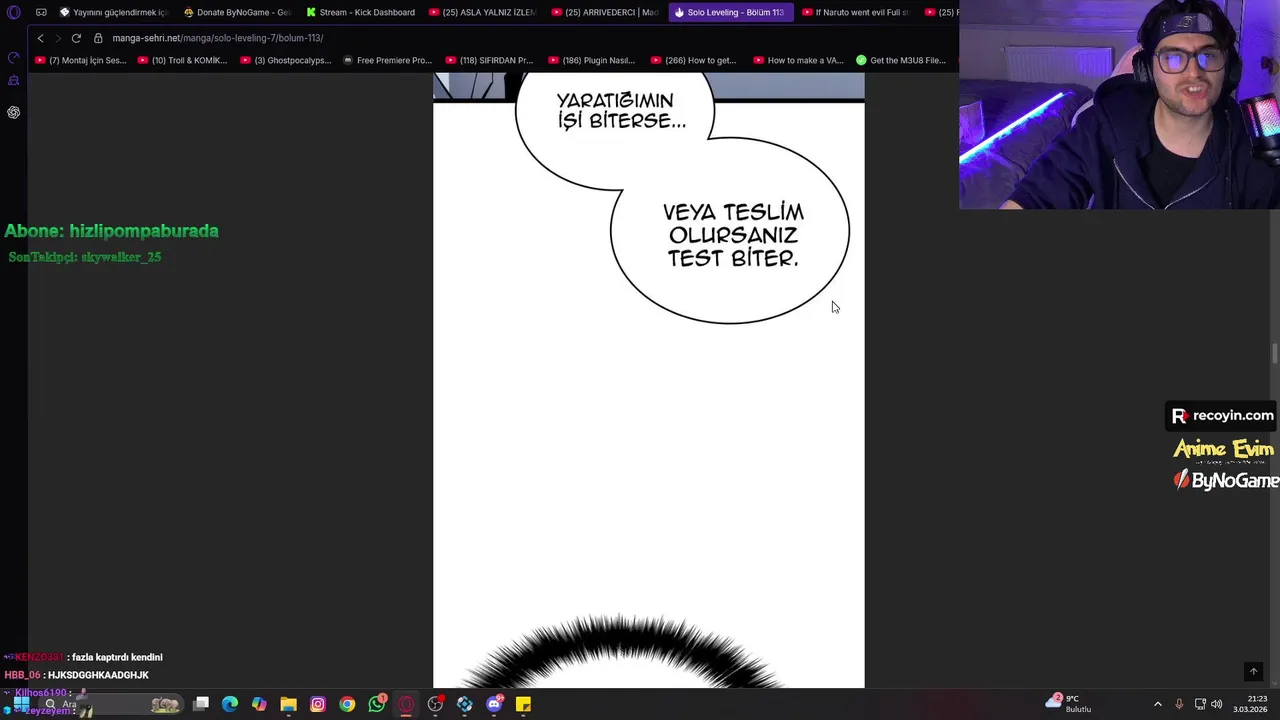Switch to ASLA YALNIZ İZLEME tab
The width and height of the screenshot is (1280, 720).
click(483, 12)
